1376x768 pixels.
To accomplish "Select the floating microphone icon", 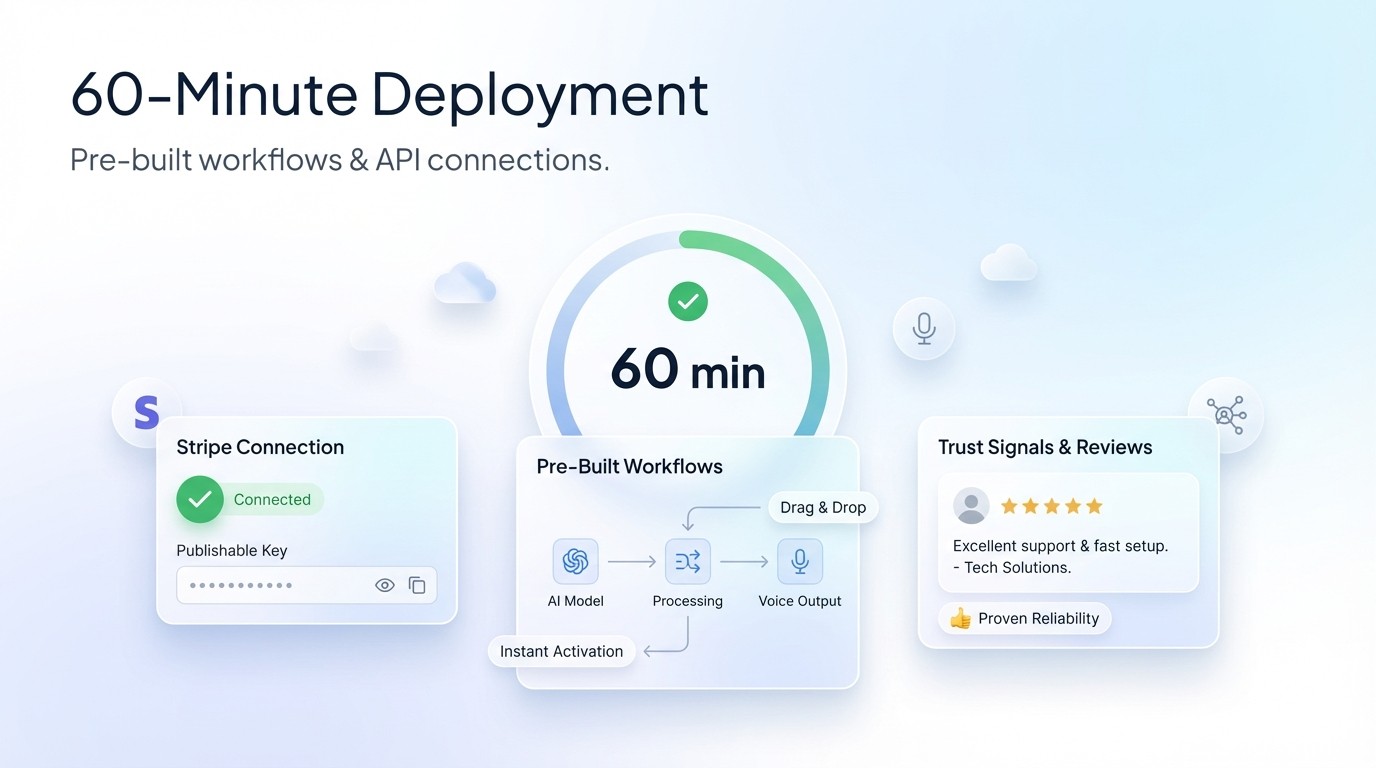I will (x=923, y=328).
